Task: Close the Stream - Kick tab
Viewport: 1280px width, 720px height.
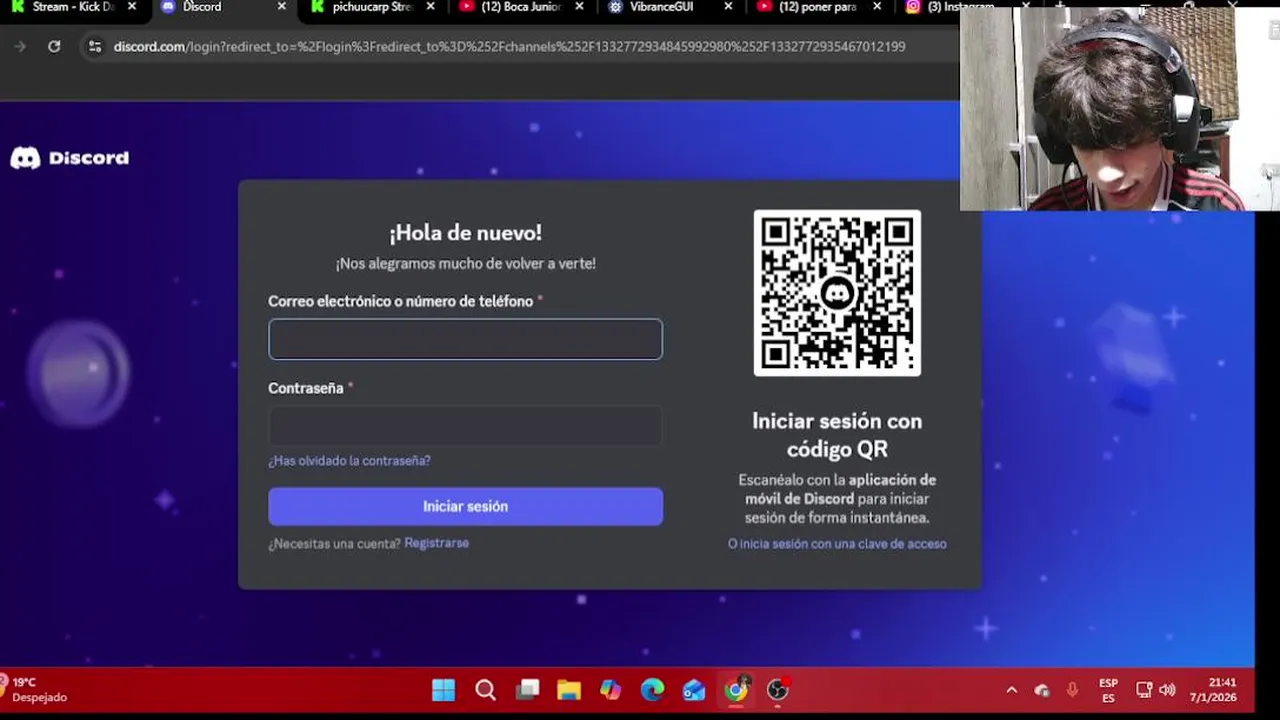Action: pyautogui.click(x=132, y=7)
